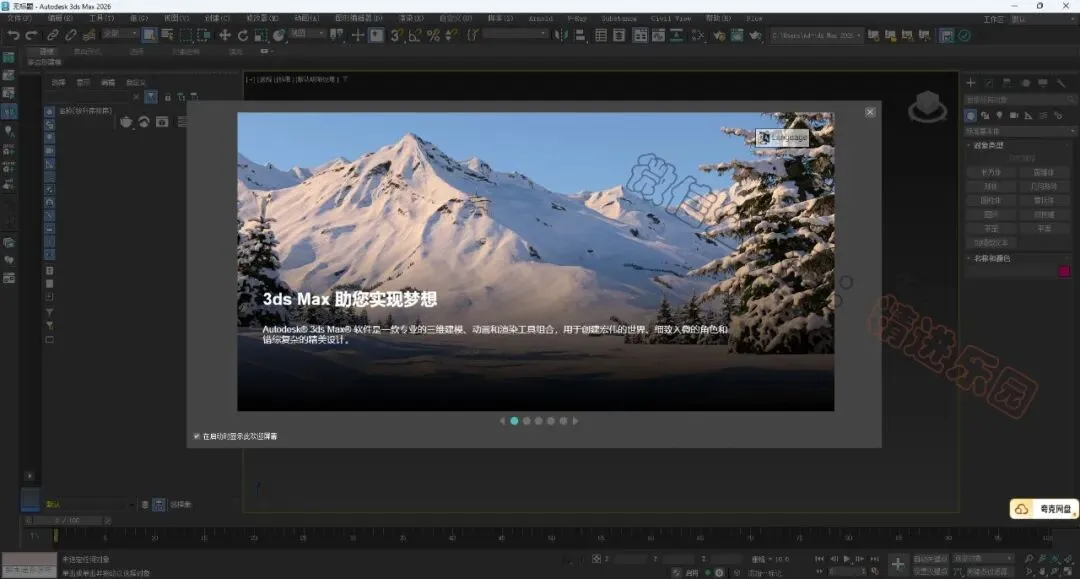This screenshot has width=1080, height=579.
Task: Open the project path dropdown
Action: (x=816, y=35)
